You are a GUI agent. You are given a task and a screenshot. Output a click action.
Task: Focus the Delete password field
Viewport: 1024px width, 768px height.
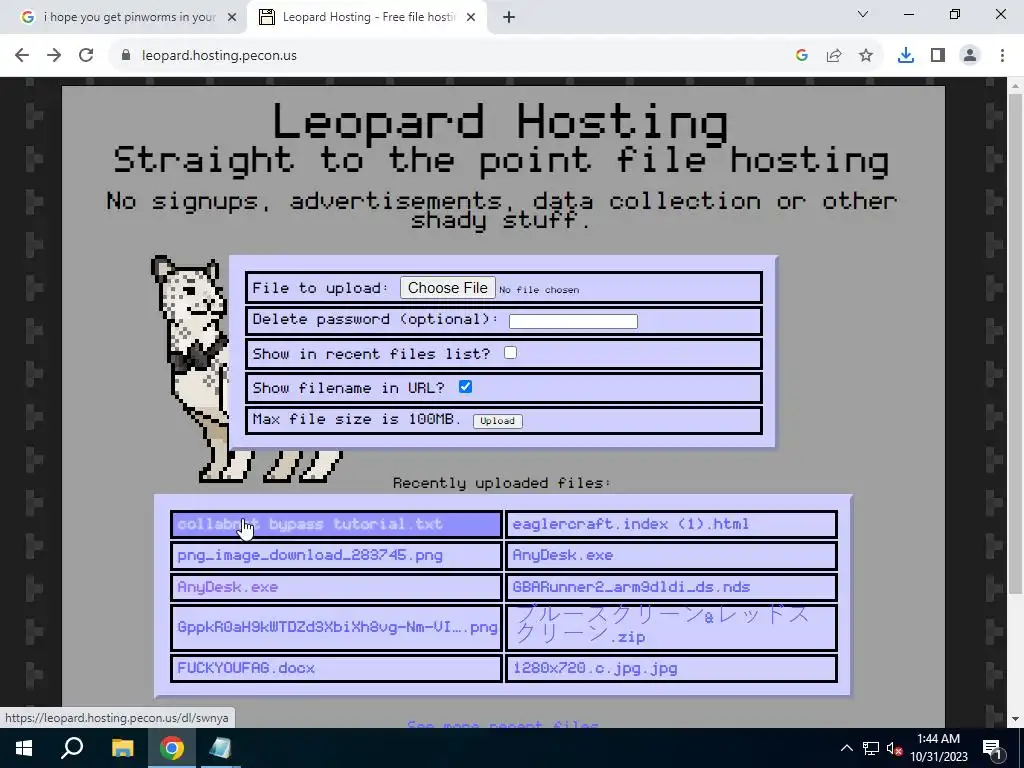tap(573, 321)
